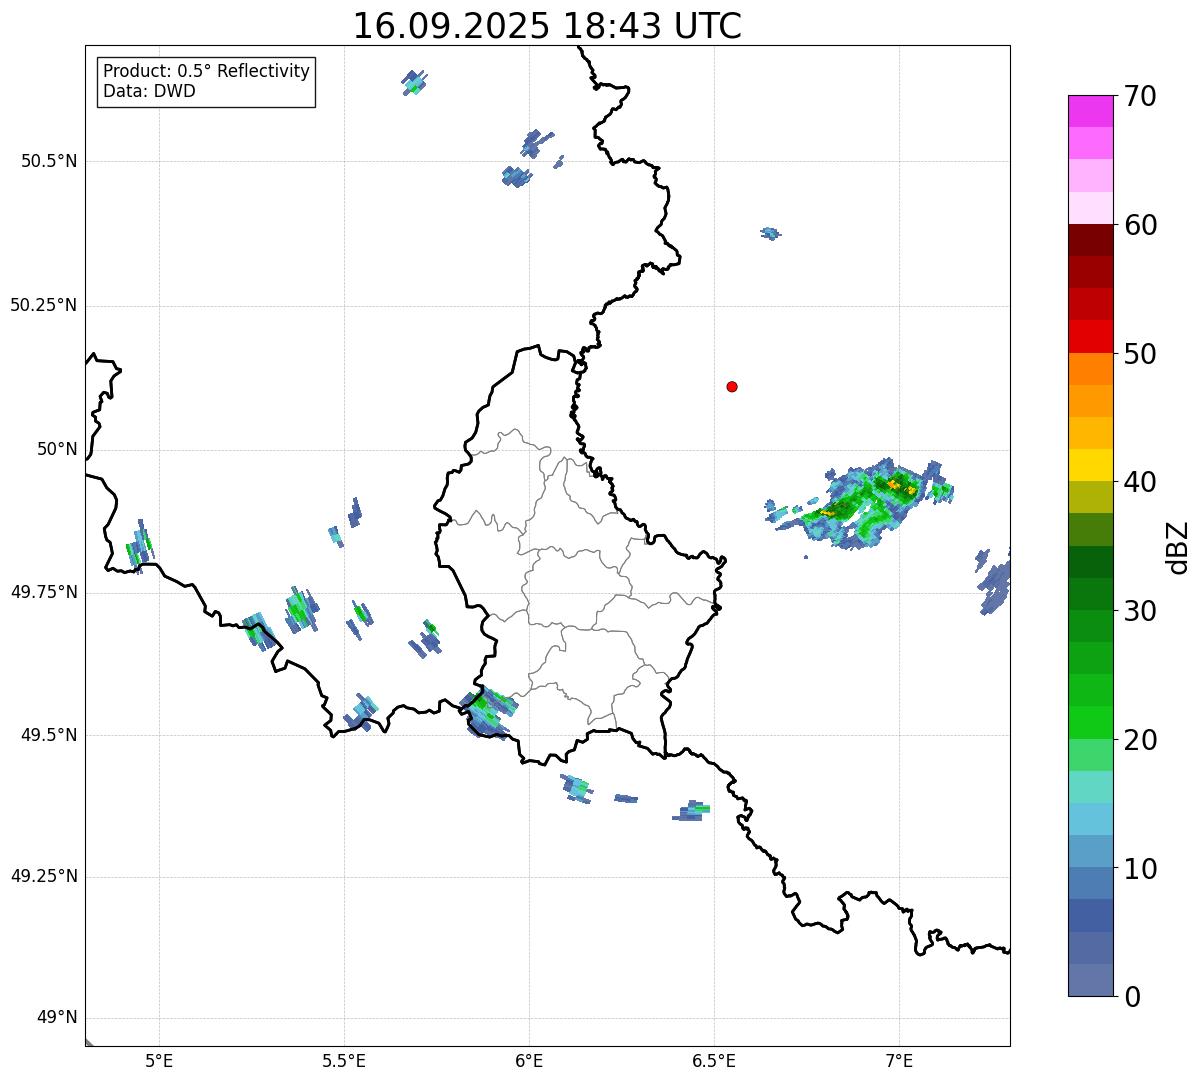This screenshot has width=1202, height=1081.
Task: Click the 7°E longitude label
Action: [899, 1061]
